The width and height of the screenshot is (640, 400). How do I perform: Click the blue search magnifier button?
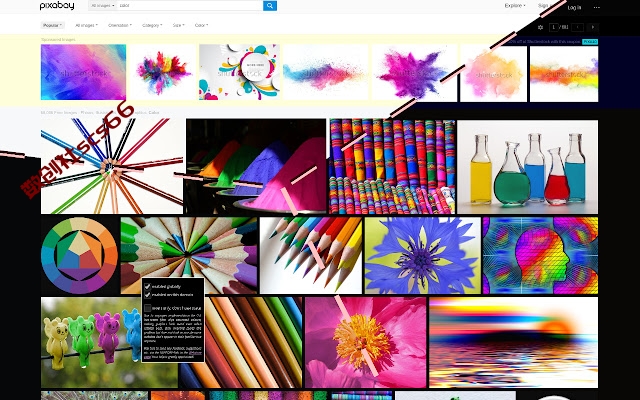[x=270, y=6]
